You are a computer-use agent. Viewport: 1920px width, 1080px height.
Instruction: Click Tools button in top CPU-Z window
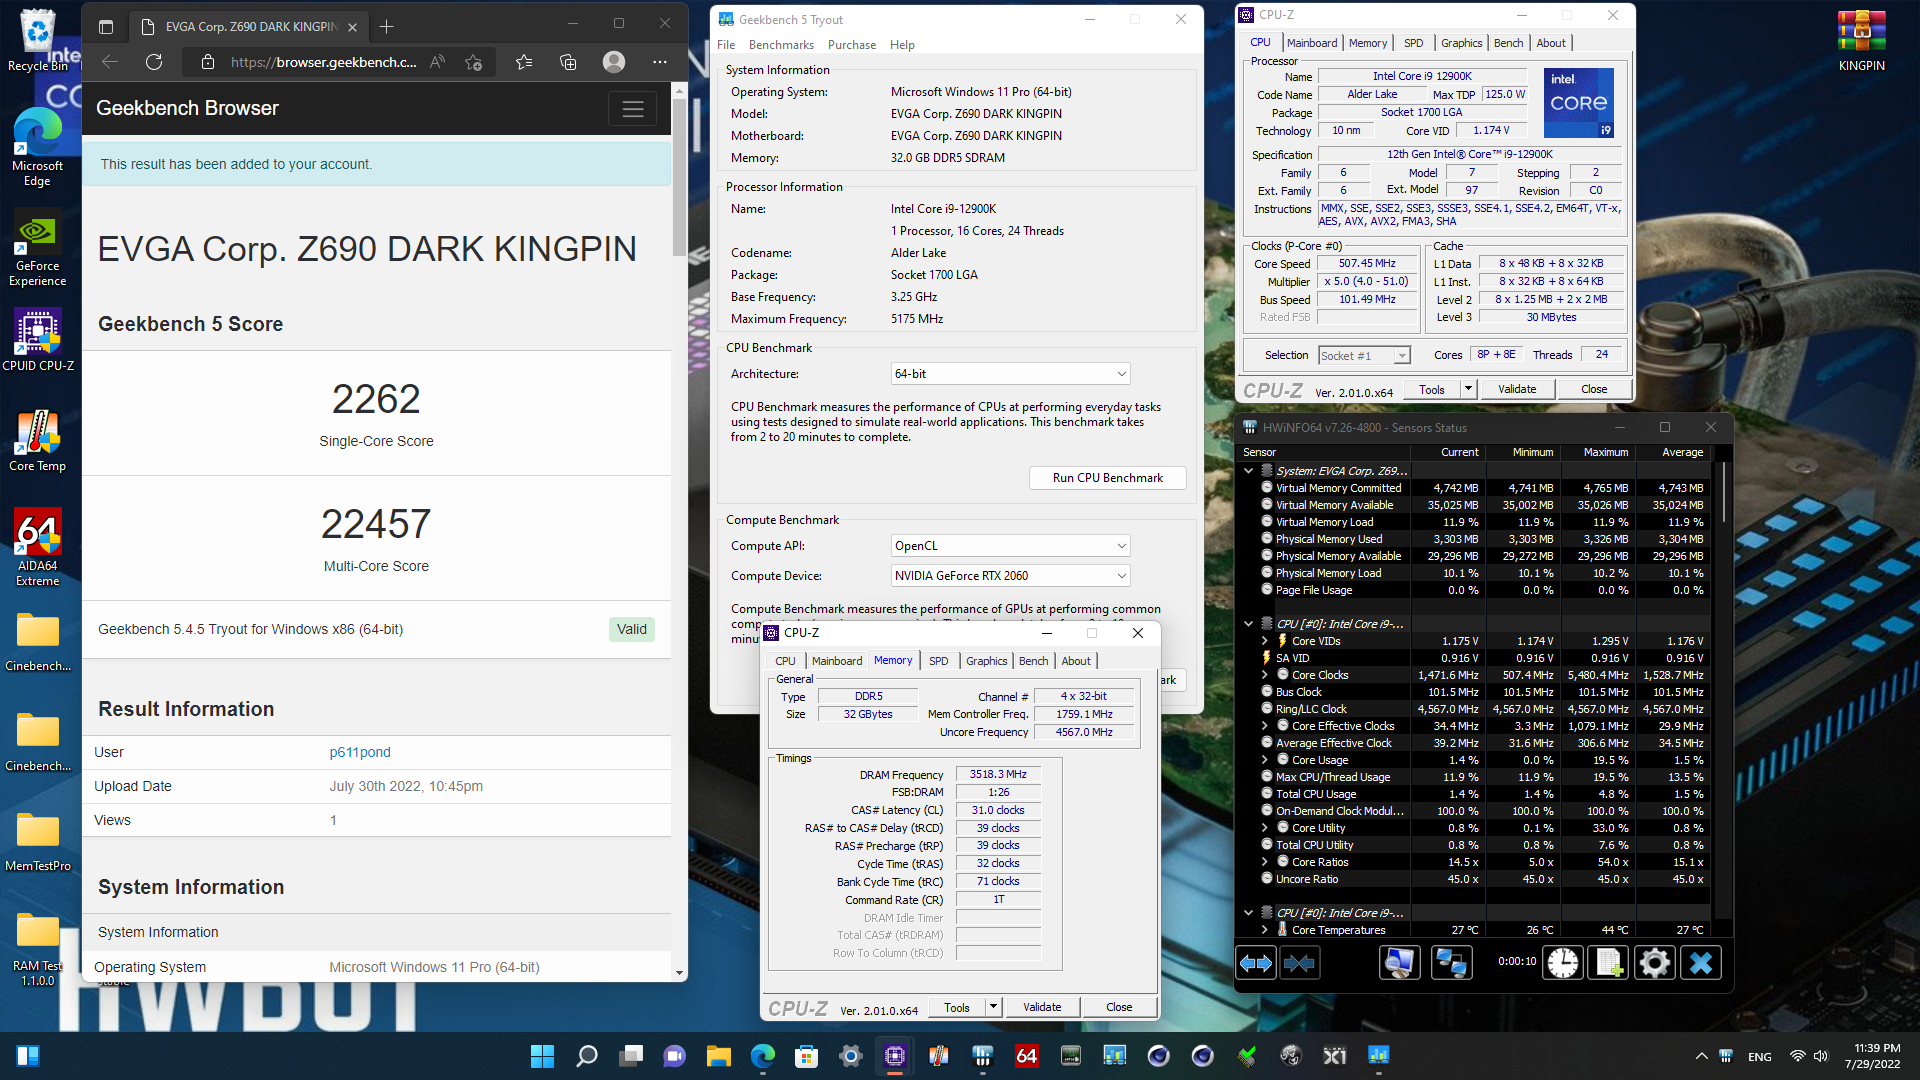coord(1432,389)
